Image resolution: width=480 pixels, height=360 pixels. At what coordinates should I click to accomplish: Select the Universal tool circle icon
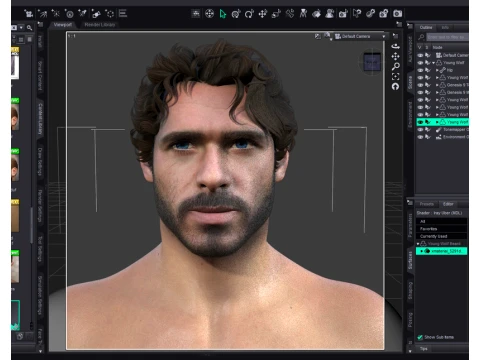(236, 14)
